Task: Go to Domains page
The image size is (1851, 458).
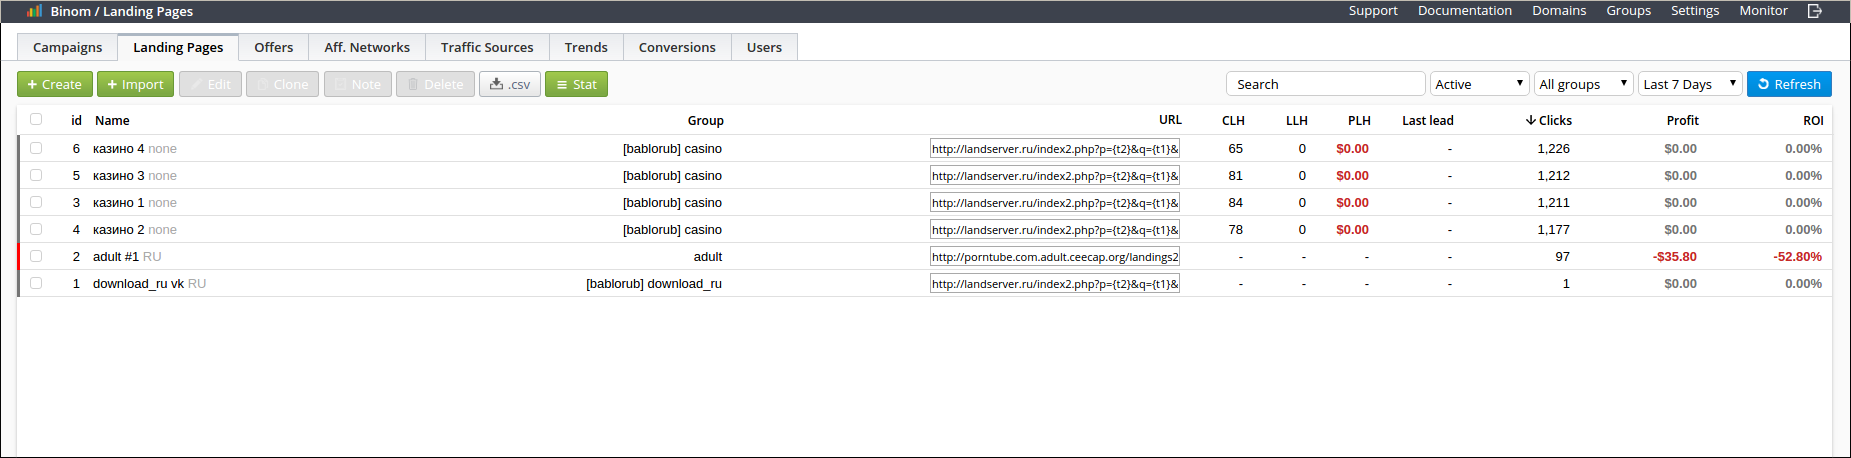Action: tap(1559, 11)
